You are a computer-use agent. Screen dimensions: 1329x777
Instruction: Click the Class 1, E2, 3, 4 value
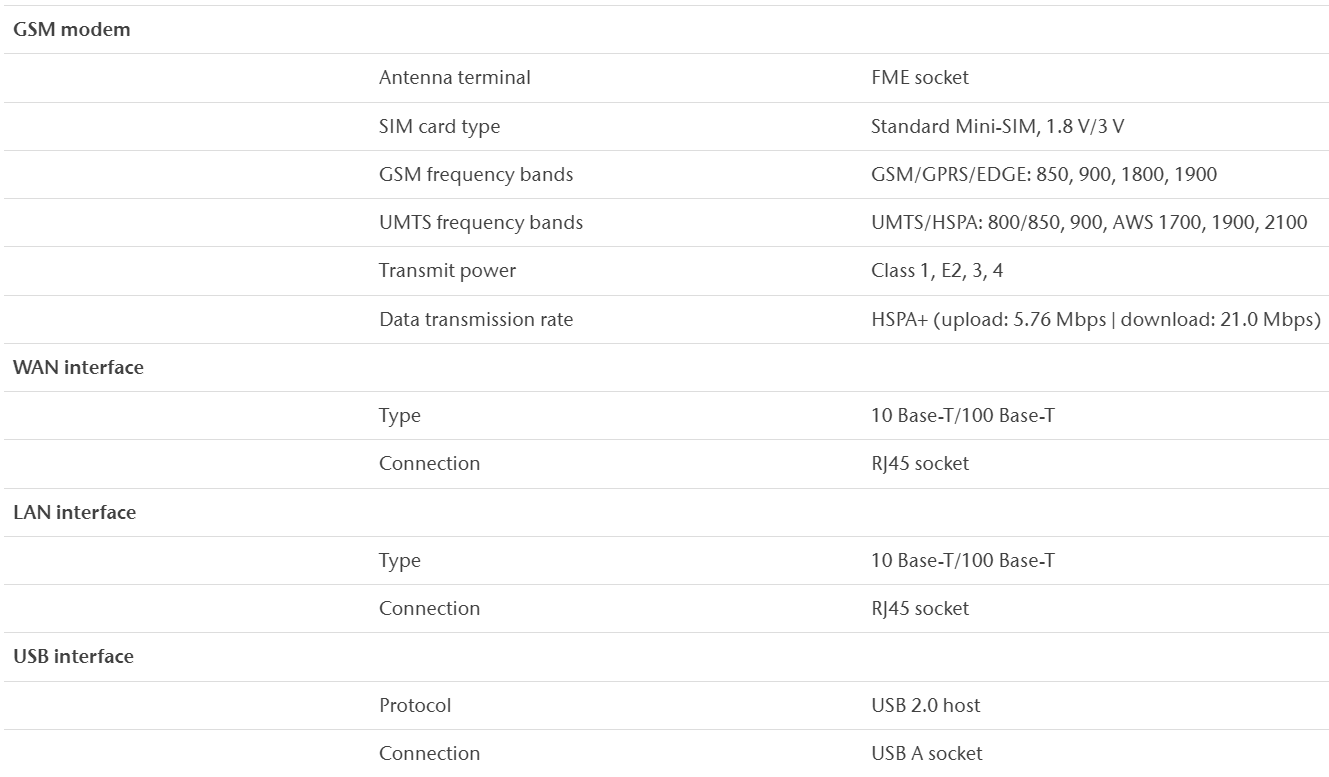coord(937,270)
